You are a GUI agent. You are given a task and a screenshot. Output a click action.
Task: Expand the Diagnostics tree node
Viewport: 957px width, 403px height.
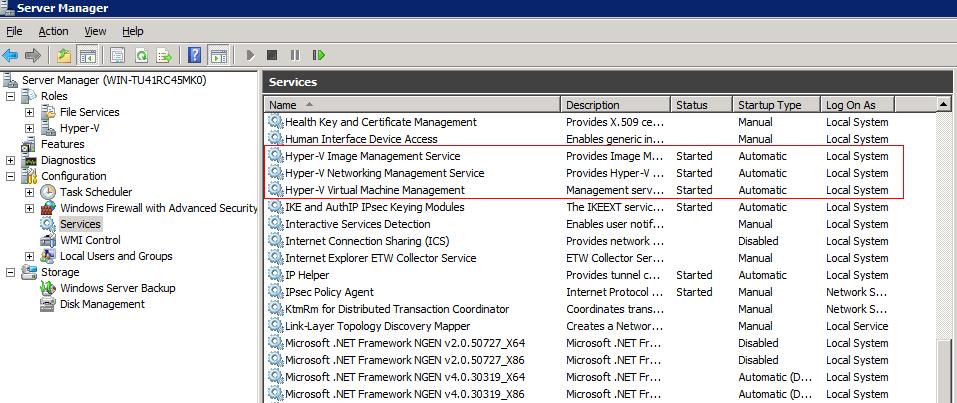click(x=11, y=160)
